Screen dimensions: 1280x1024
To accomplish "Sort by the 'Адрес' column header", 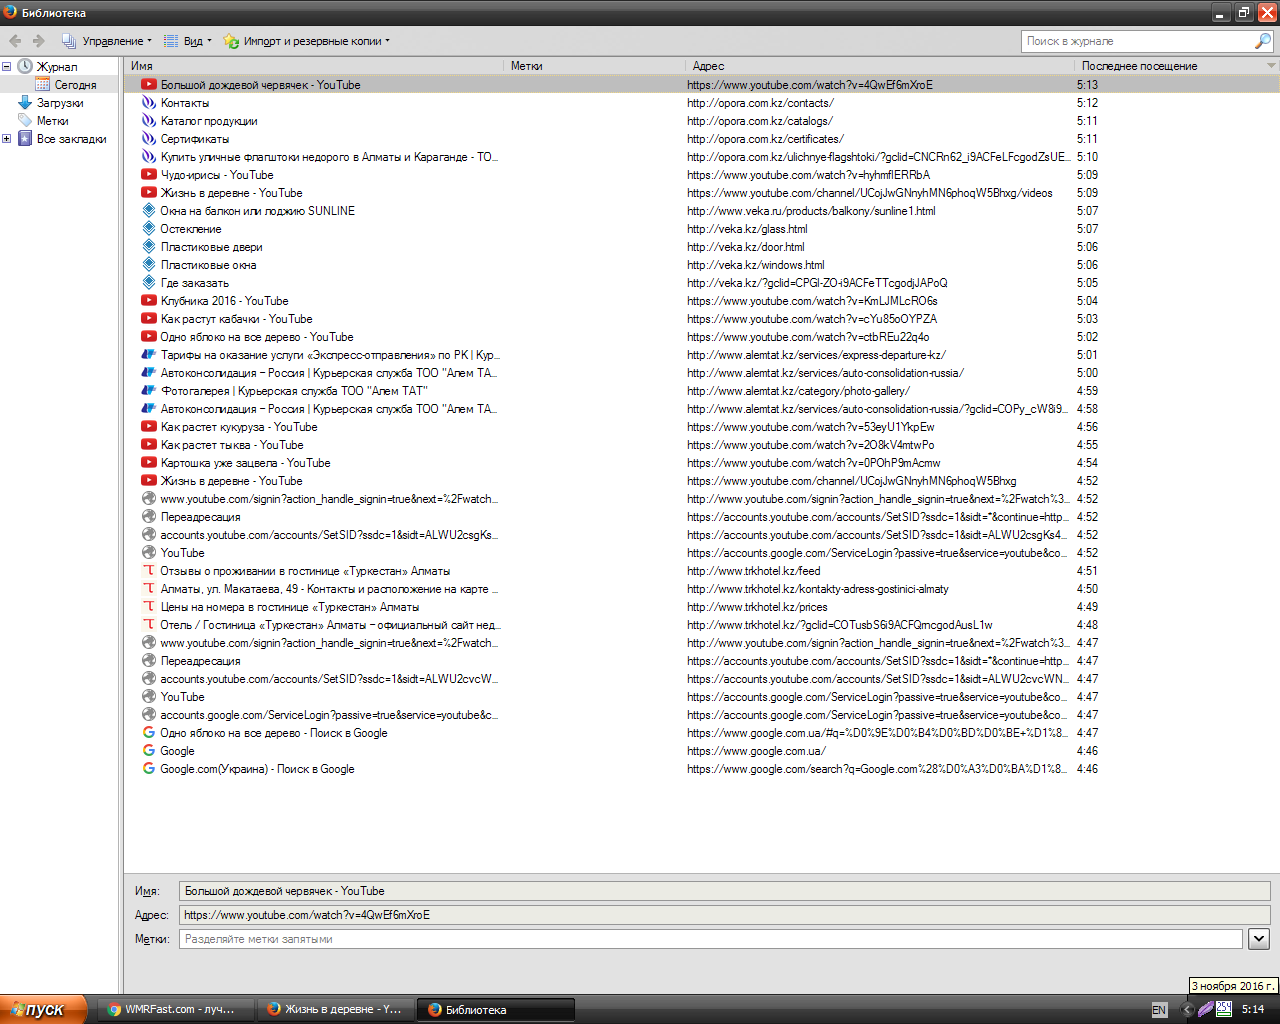I will [x=881, y=66].
